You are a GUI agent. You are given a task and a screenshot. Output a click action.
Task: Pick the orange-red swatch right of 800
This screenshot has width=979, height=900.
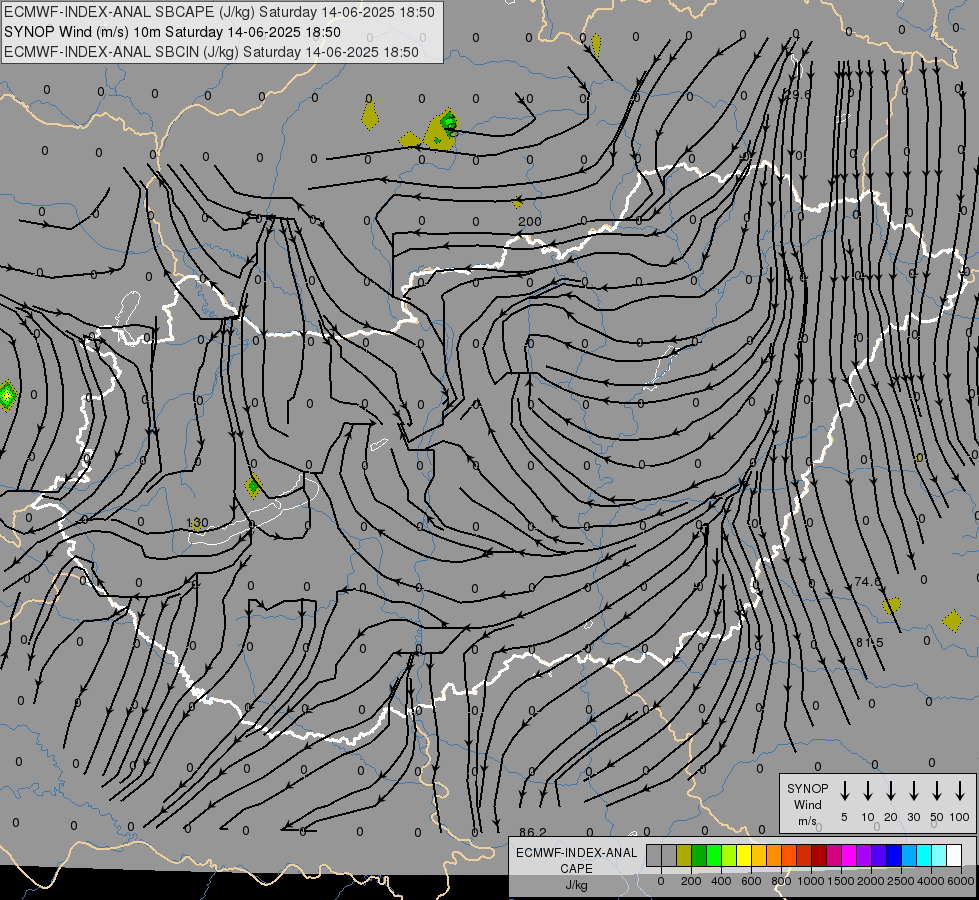point(789,855)
